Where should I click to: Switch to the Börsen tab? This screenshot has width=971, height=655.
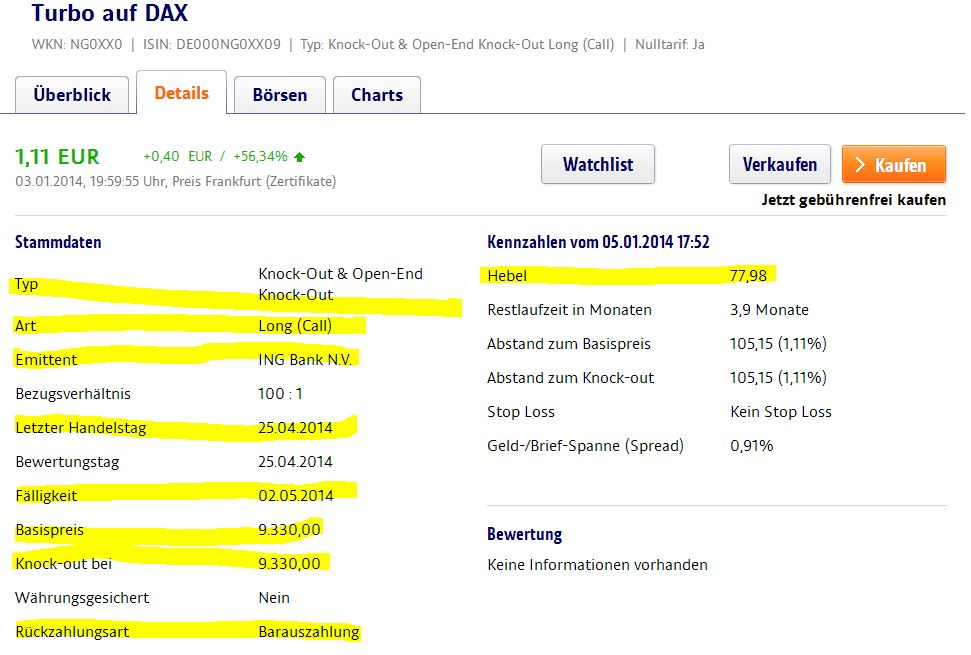pos(279,95)
